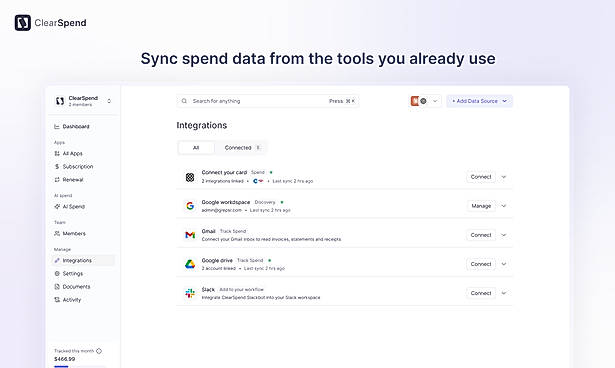Click the ClearSpend workspace icon in sidebar
Image resolution: width=615 pixels, height=368 pixels.
pyautogui.click(x=60, y=101)
